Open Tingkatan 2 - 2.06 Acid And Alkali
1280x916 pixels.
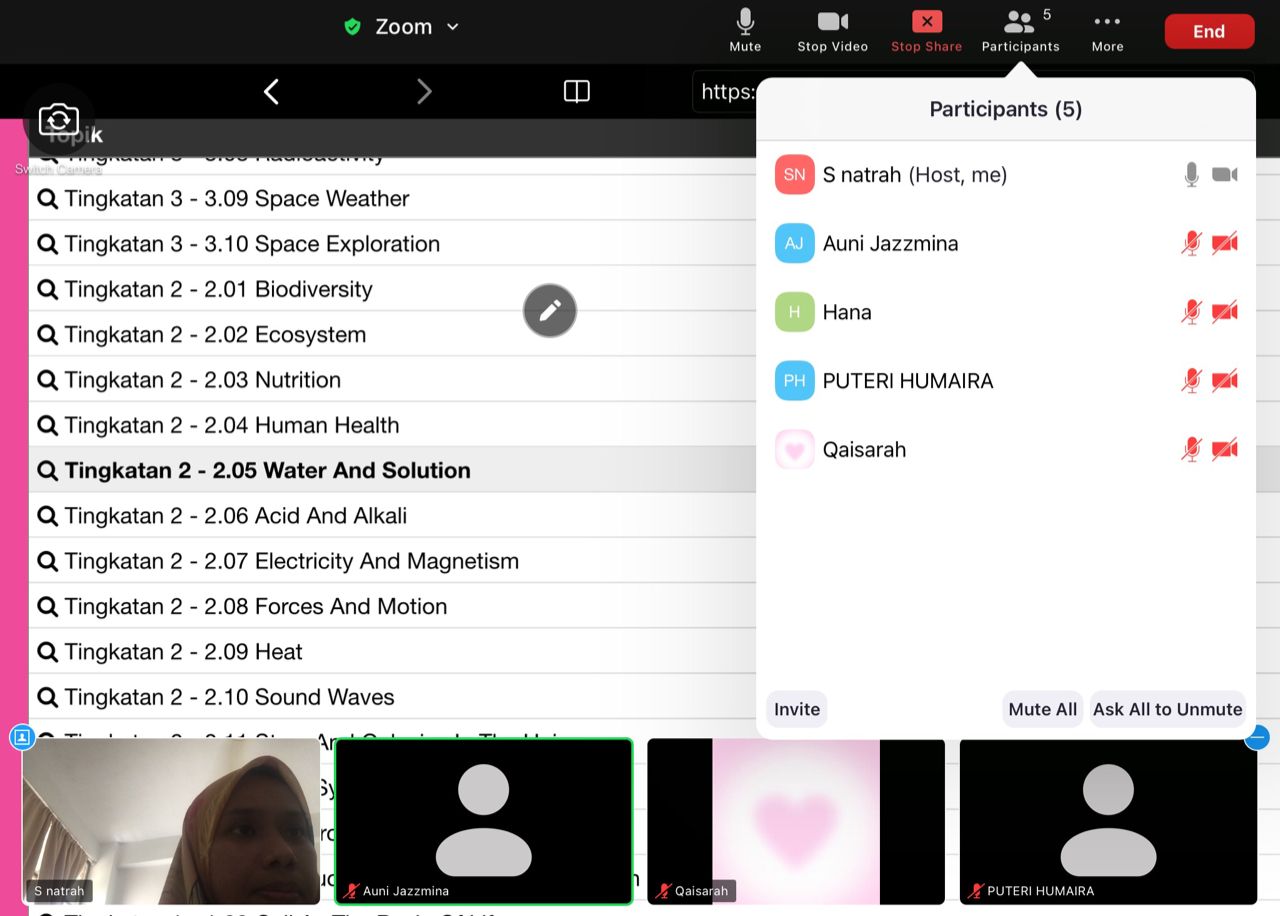pos(235,516)
